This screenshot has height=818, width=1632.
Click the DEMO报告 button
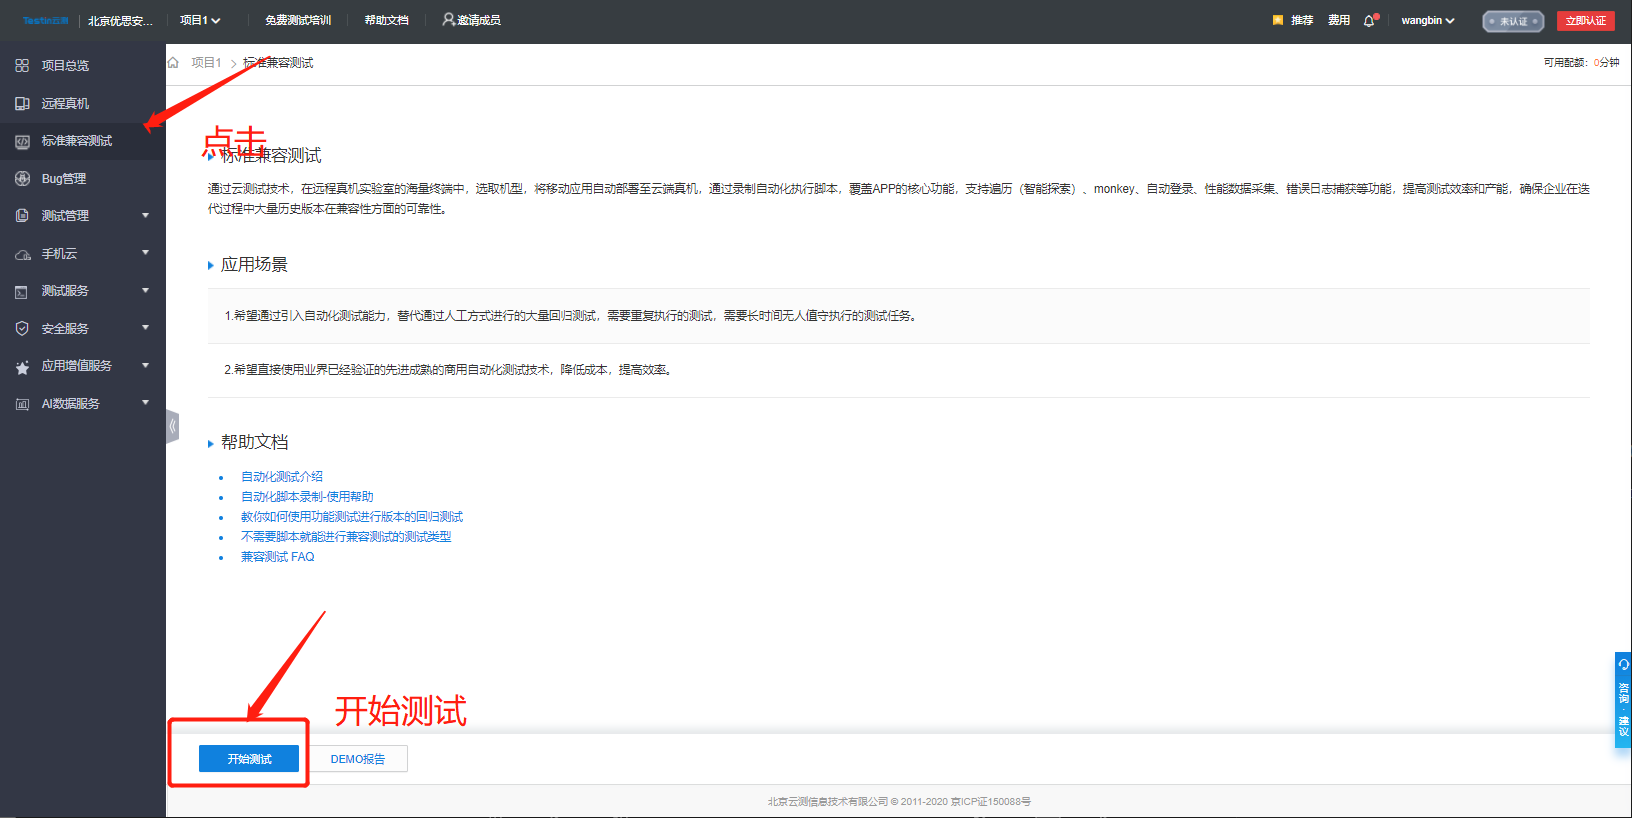coord(358,759)
